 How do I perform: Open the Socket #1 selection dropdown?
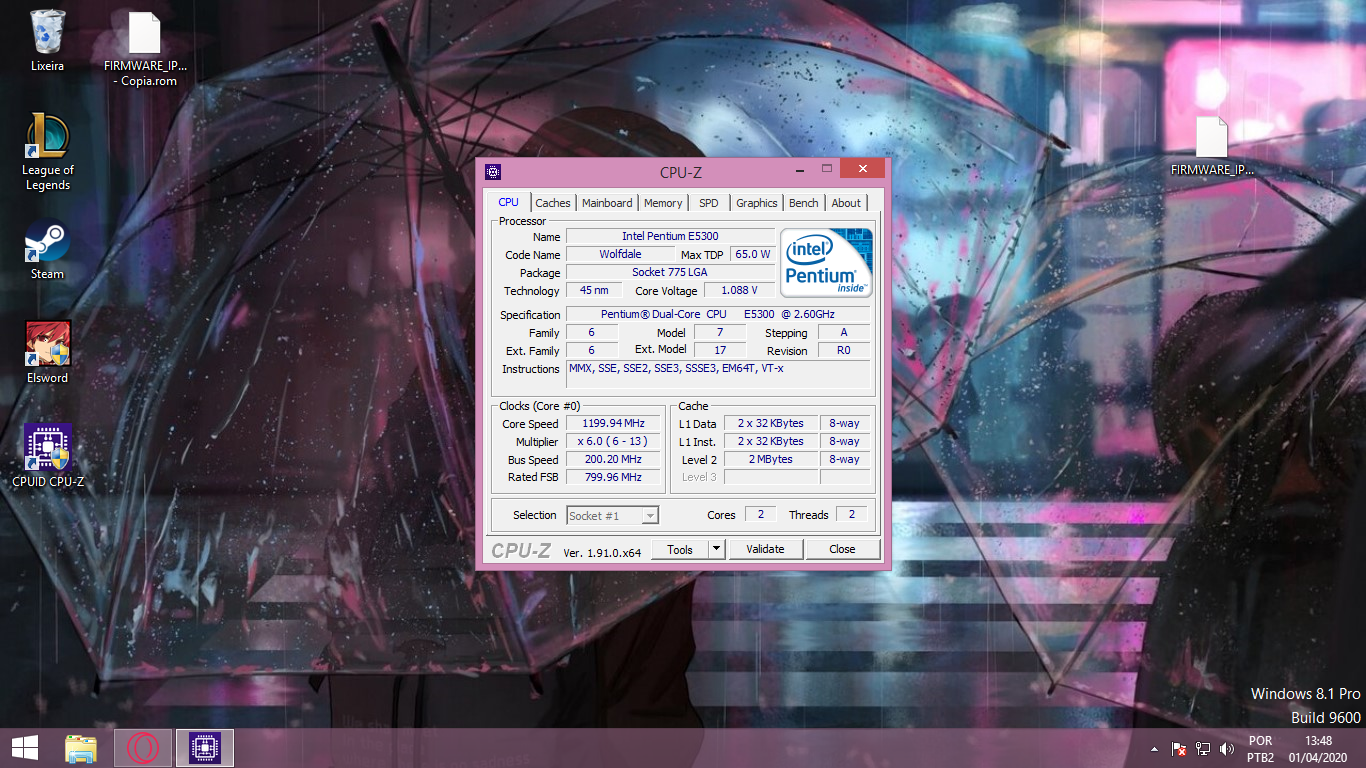click(612, 515)
